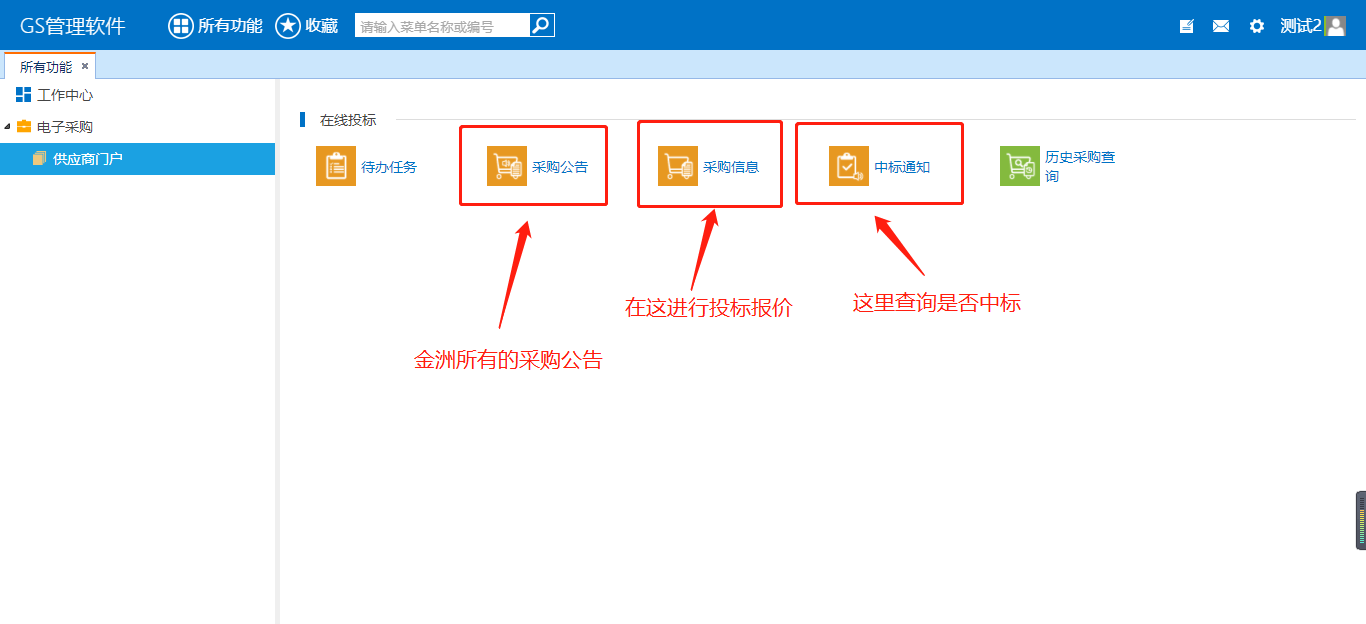Click the 电子采购 briefcase icon

[24, 127]
